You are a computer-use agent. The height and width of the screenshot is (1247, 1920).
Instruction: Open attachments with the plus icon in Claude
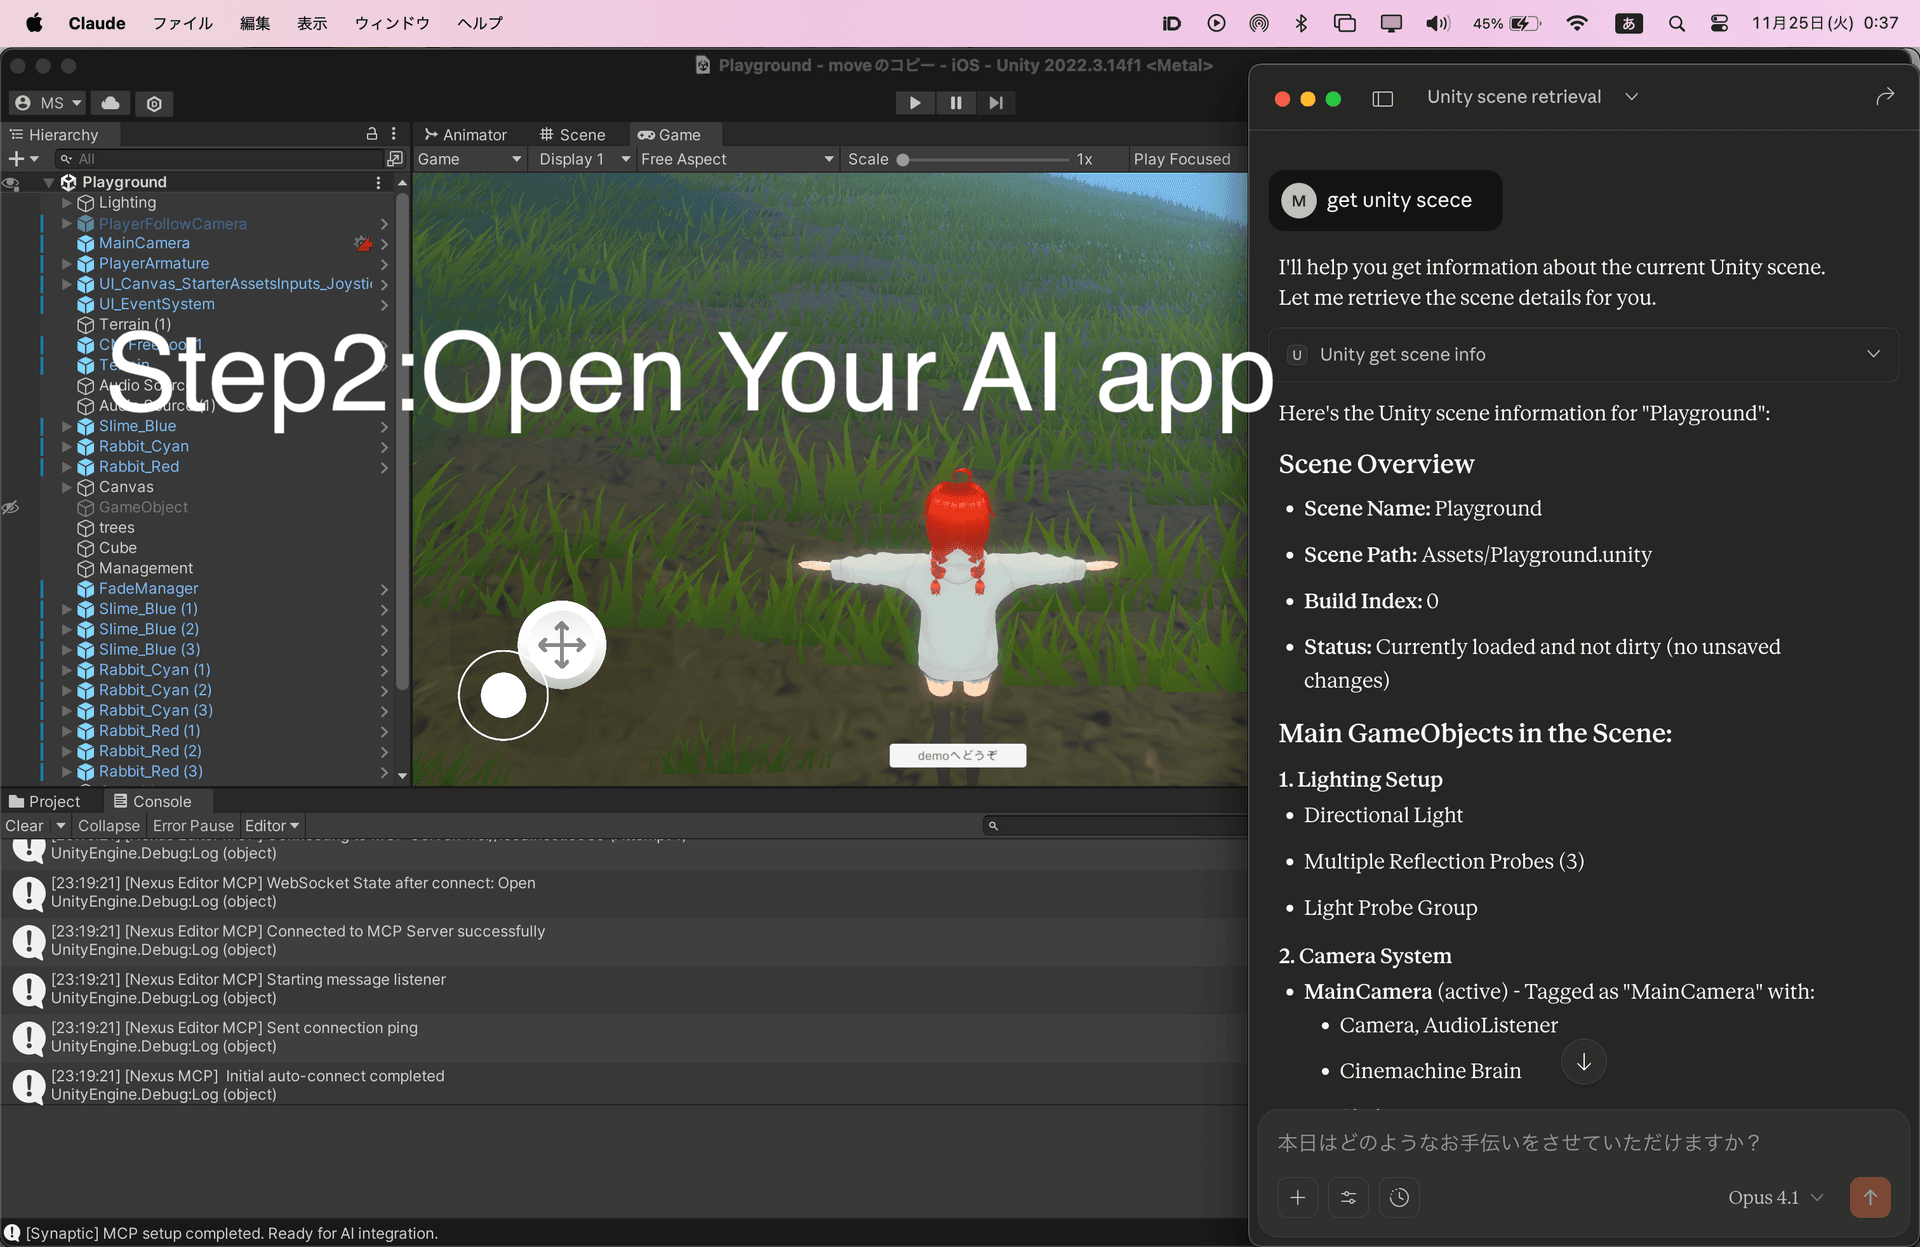point(1297,1197)
